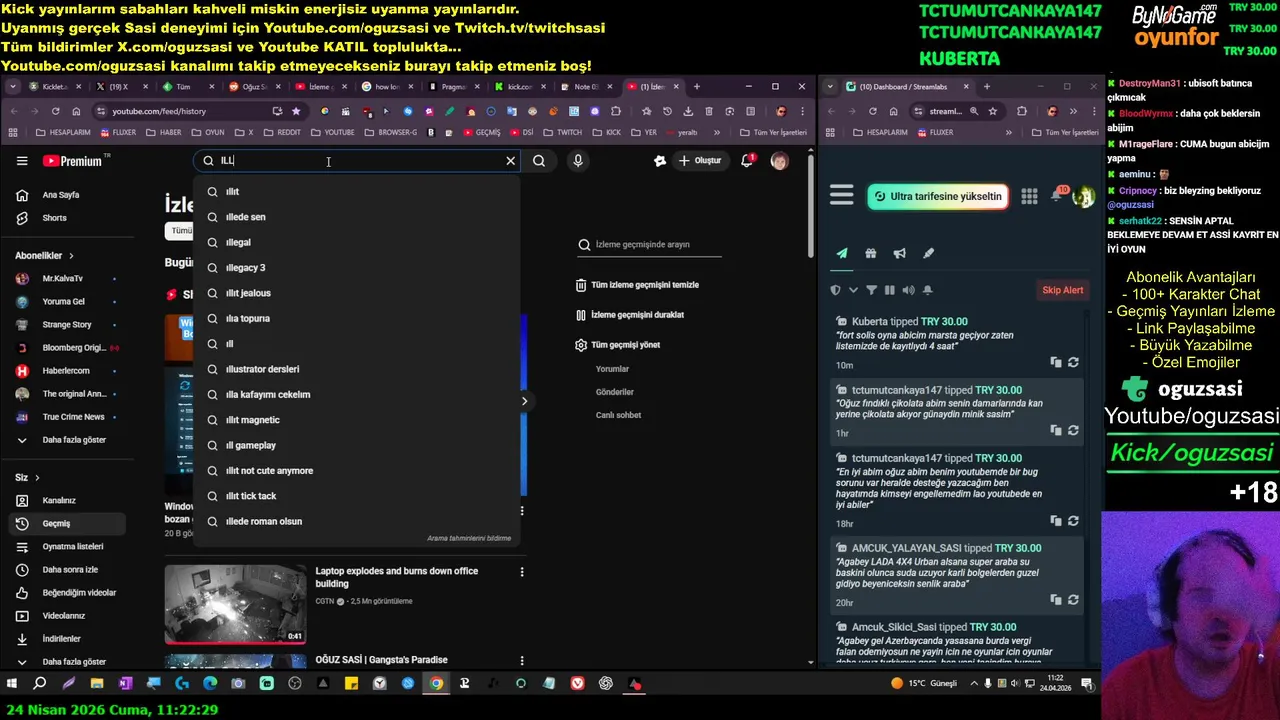Select suggestion "illede sen"
This screenshot has height=720, width=1280.
(x=357, y=217)
